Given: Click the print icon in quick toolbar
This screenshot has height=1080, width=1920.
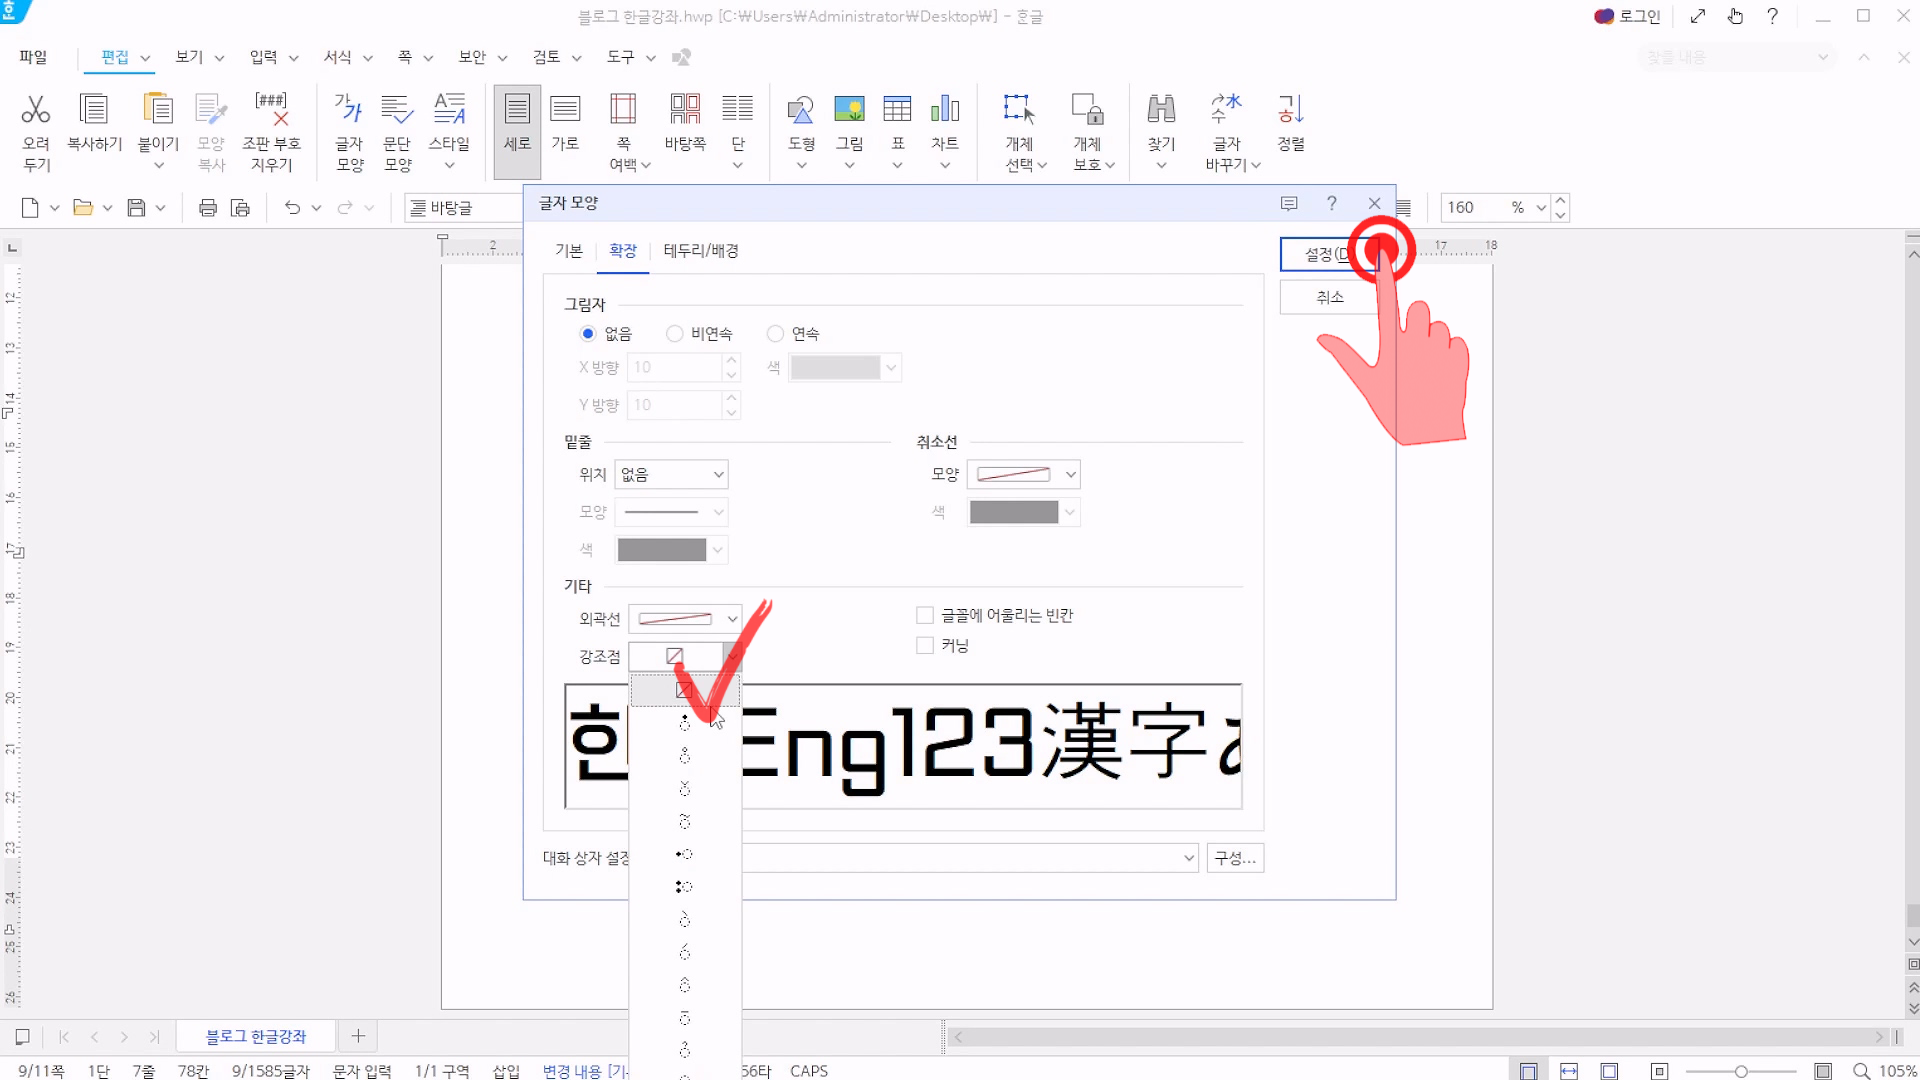Looking at the screenshot, I should pyautogui.click(x=208, y=208).
